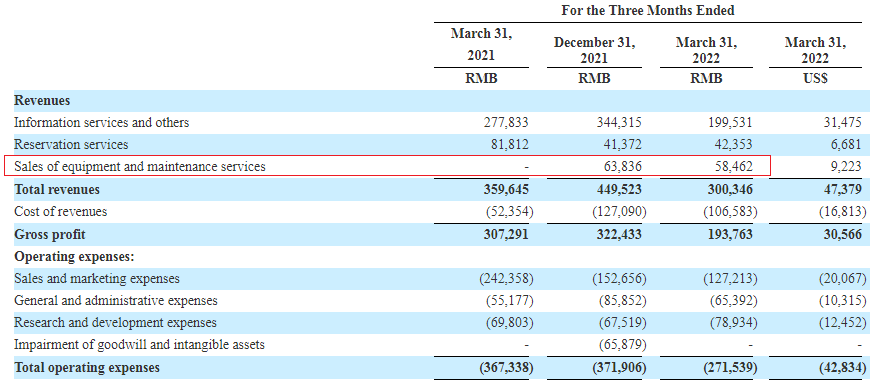Click the Reservation services row label

tap(71, 145)
